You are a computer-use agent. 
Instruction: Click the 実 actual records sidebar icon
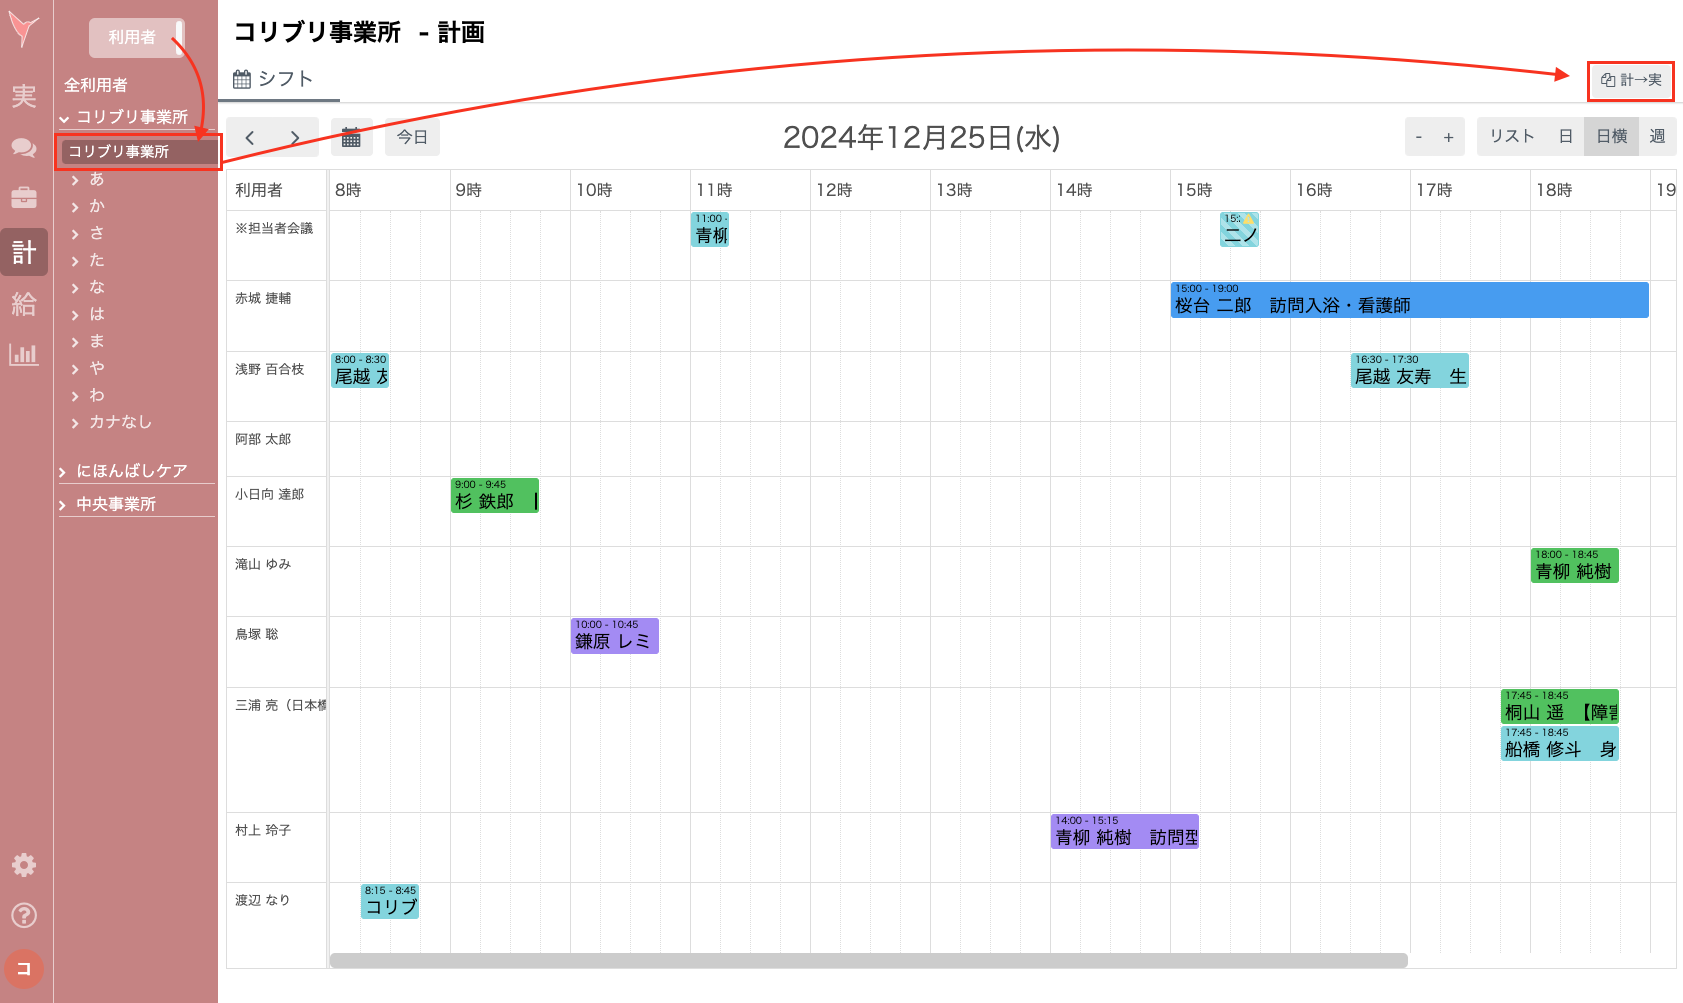[24, 96]
